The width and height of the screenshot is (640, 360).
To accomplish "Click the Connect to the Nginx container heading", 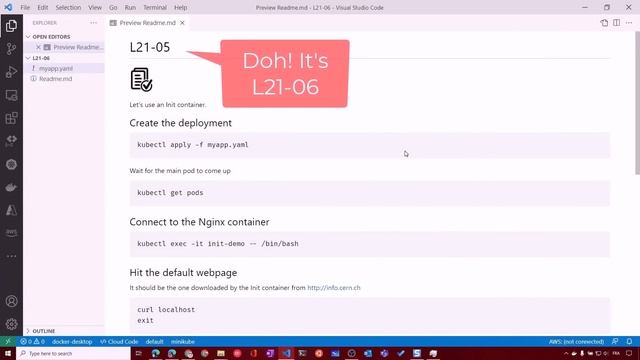I will pyautogui.click(x=199, y=222).
